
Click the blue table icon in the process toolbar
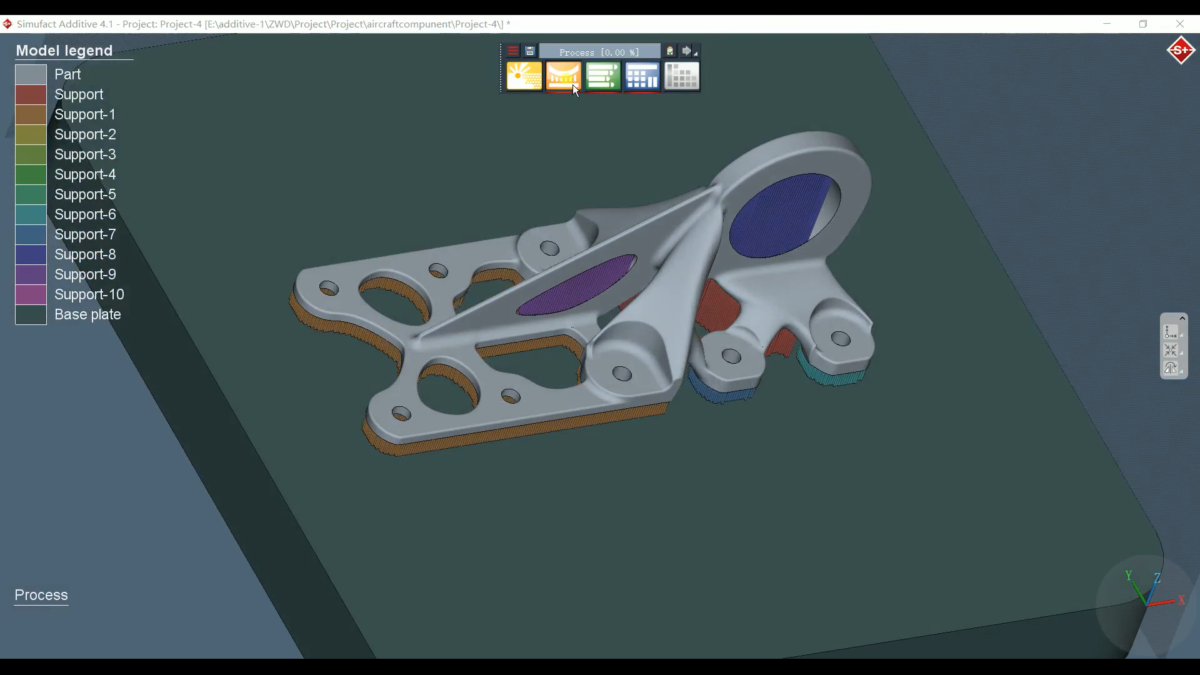tap(642, 76)
